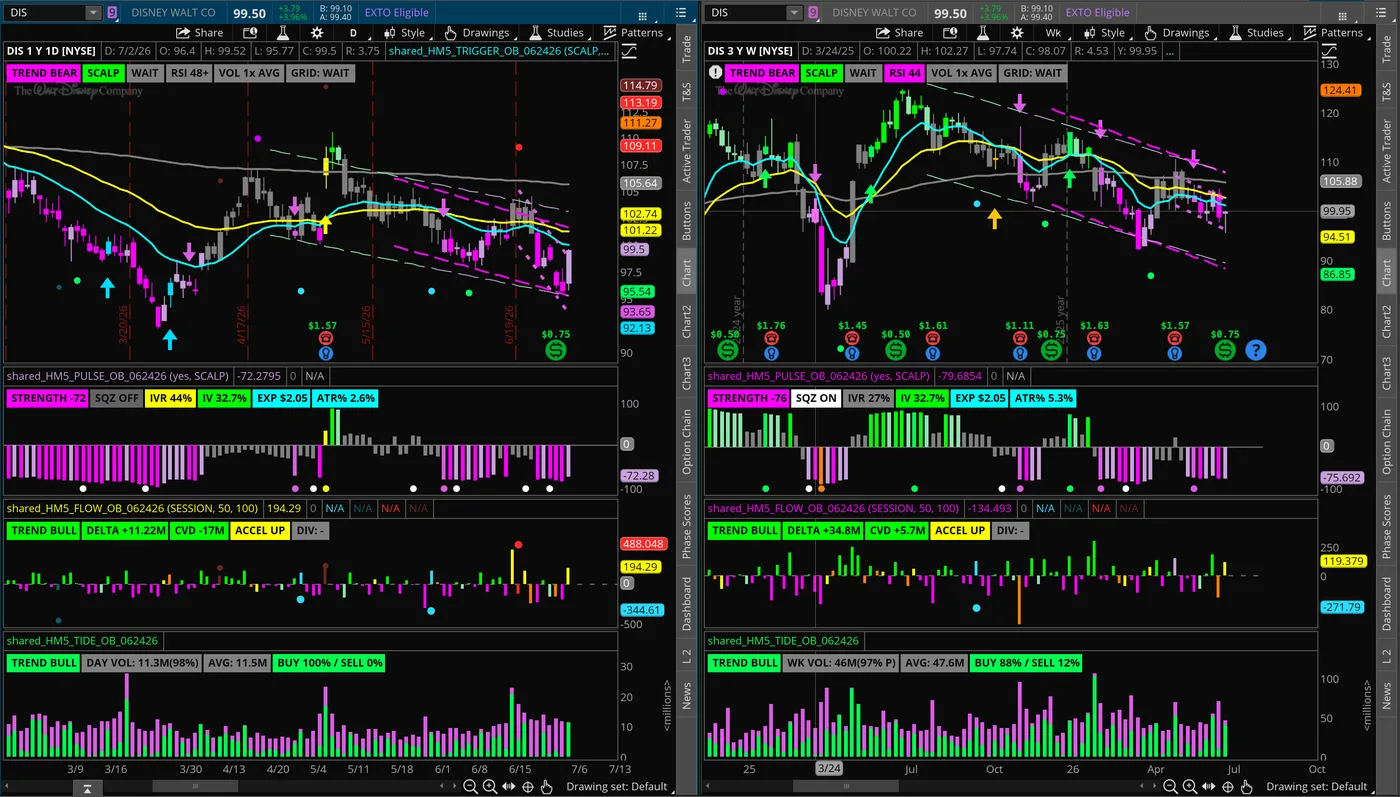1400x797 pixels.
Task: Click the ACCEL UP label in left flow panel
Action: (x=260, y=530)
